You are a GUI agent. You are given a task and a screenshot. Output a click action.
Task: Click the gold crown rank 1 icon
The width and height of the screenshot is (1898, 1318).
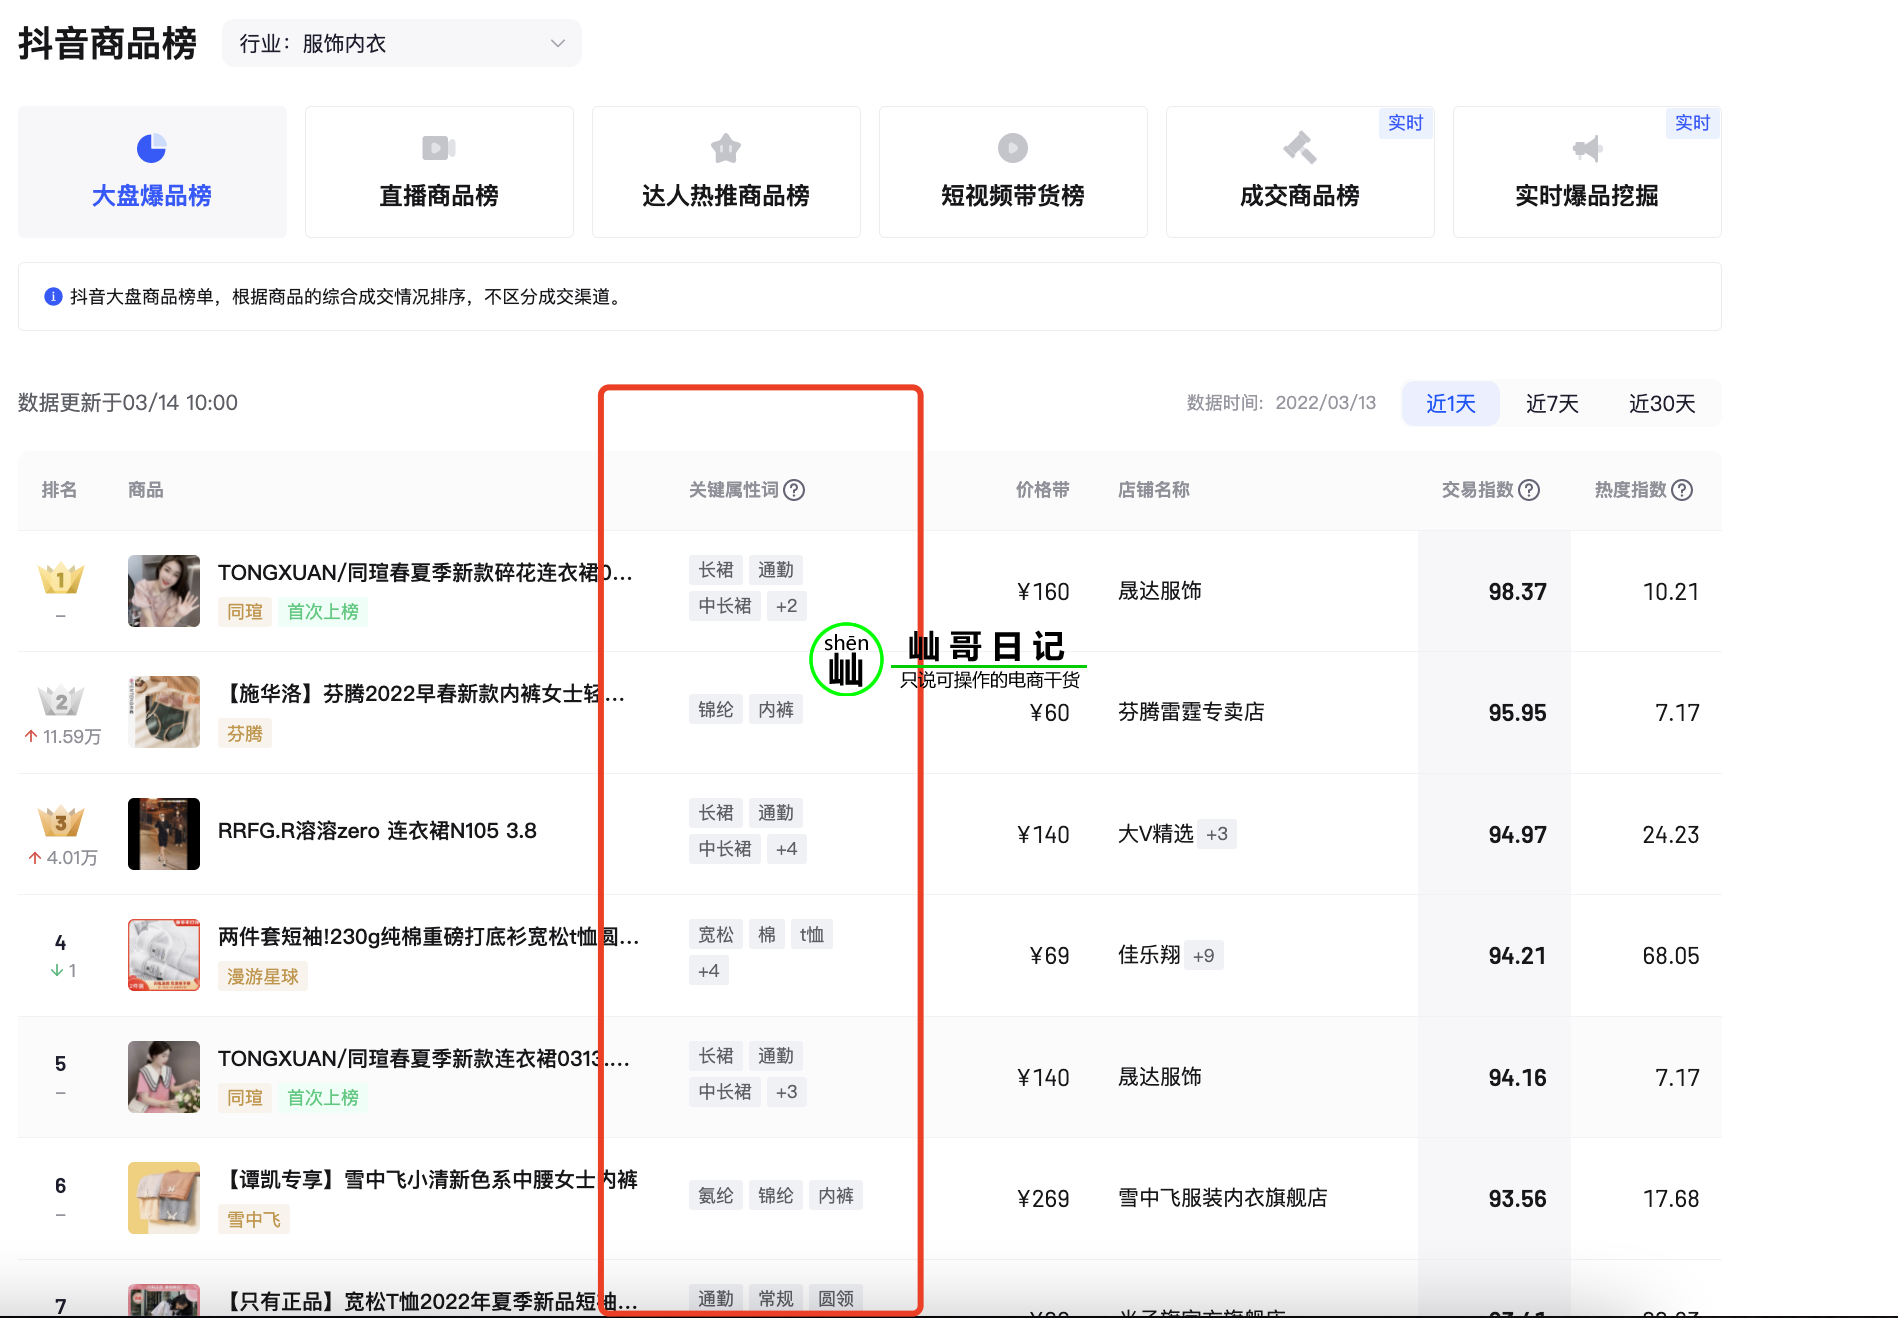61,578
